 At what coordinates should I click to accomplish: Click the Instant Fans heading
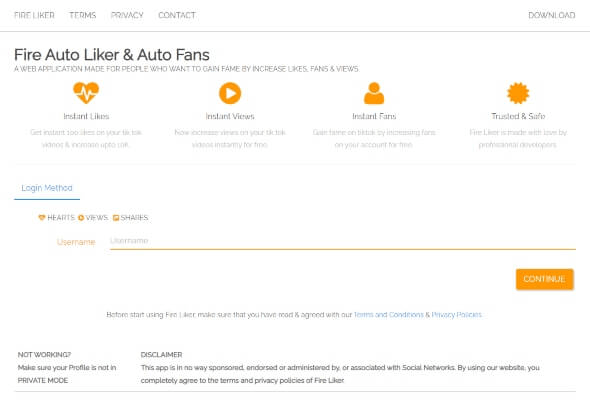[374, 116]
